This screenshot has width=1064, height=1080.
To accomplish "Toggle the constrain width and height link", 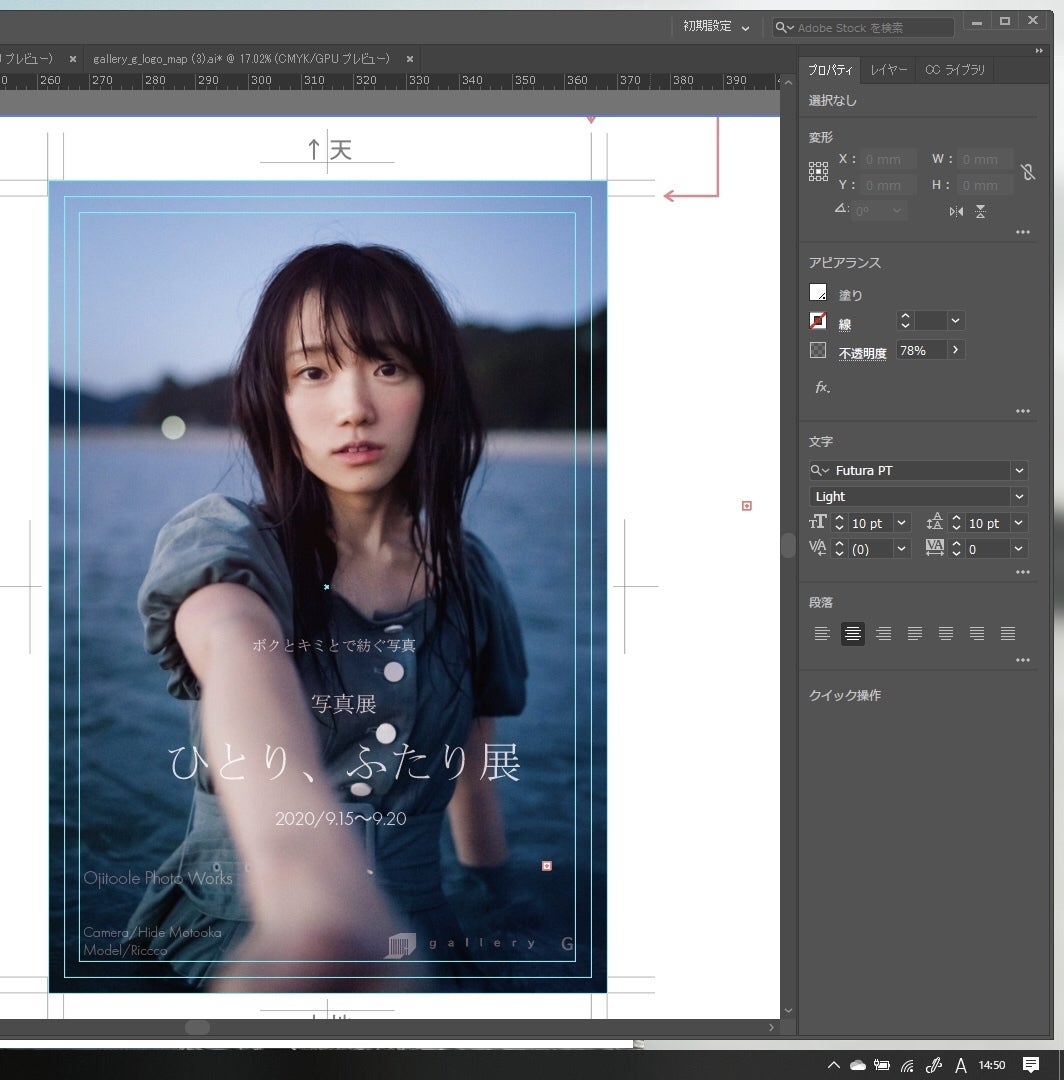I will (x=1027, y=172).
